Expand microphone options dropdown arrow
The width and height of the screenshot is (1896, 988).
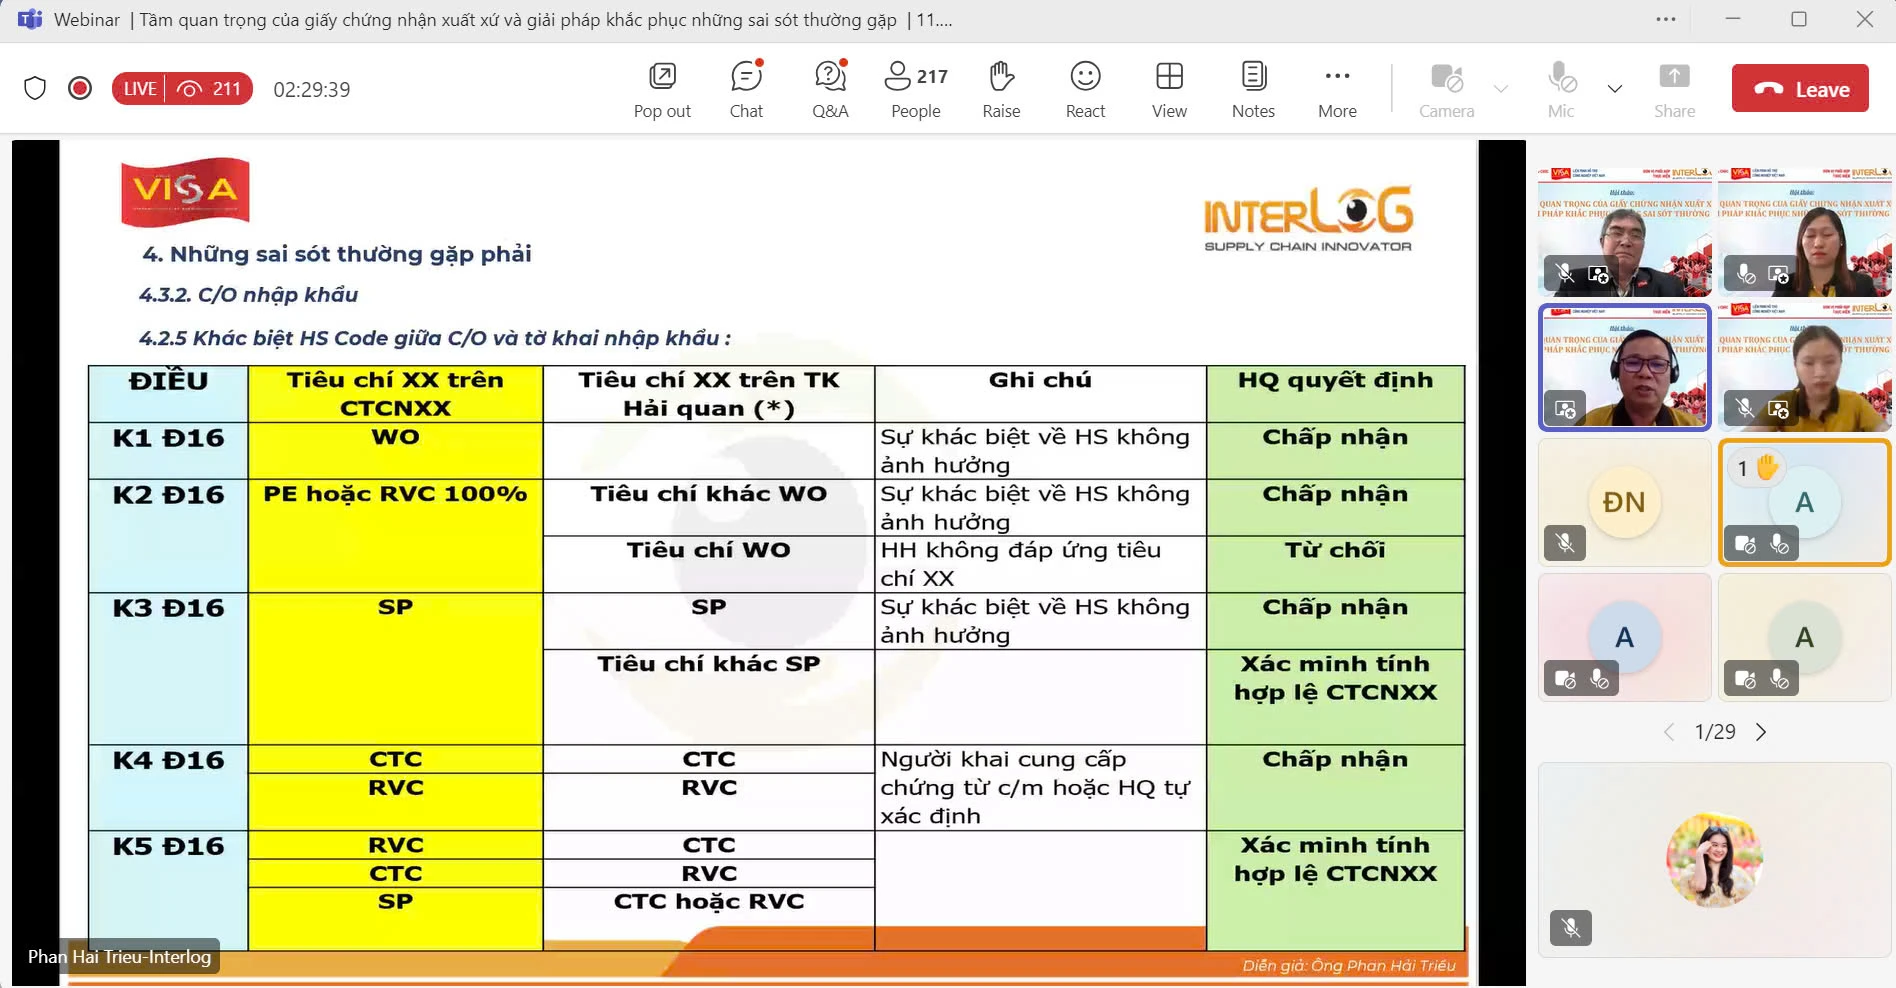coord(1615,89)
